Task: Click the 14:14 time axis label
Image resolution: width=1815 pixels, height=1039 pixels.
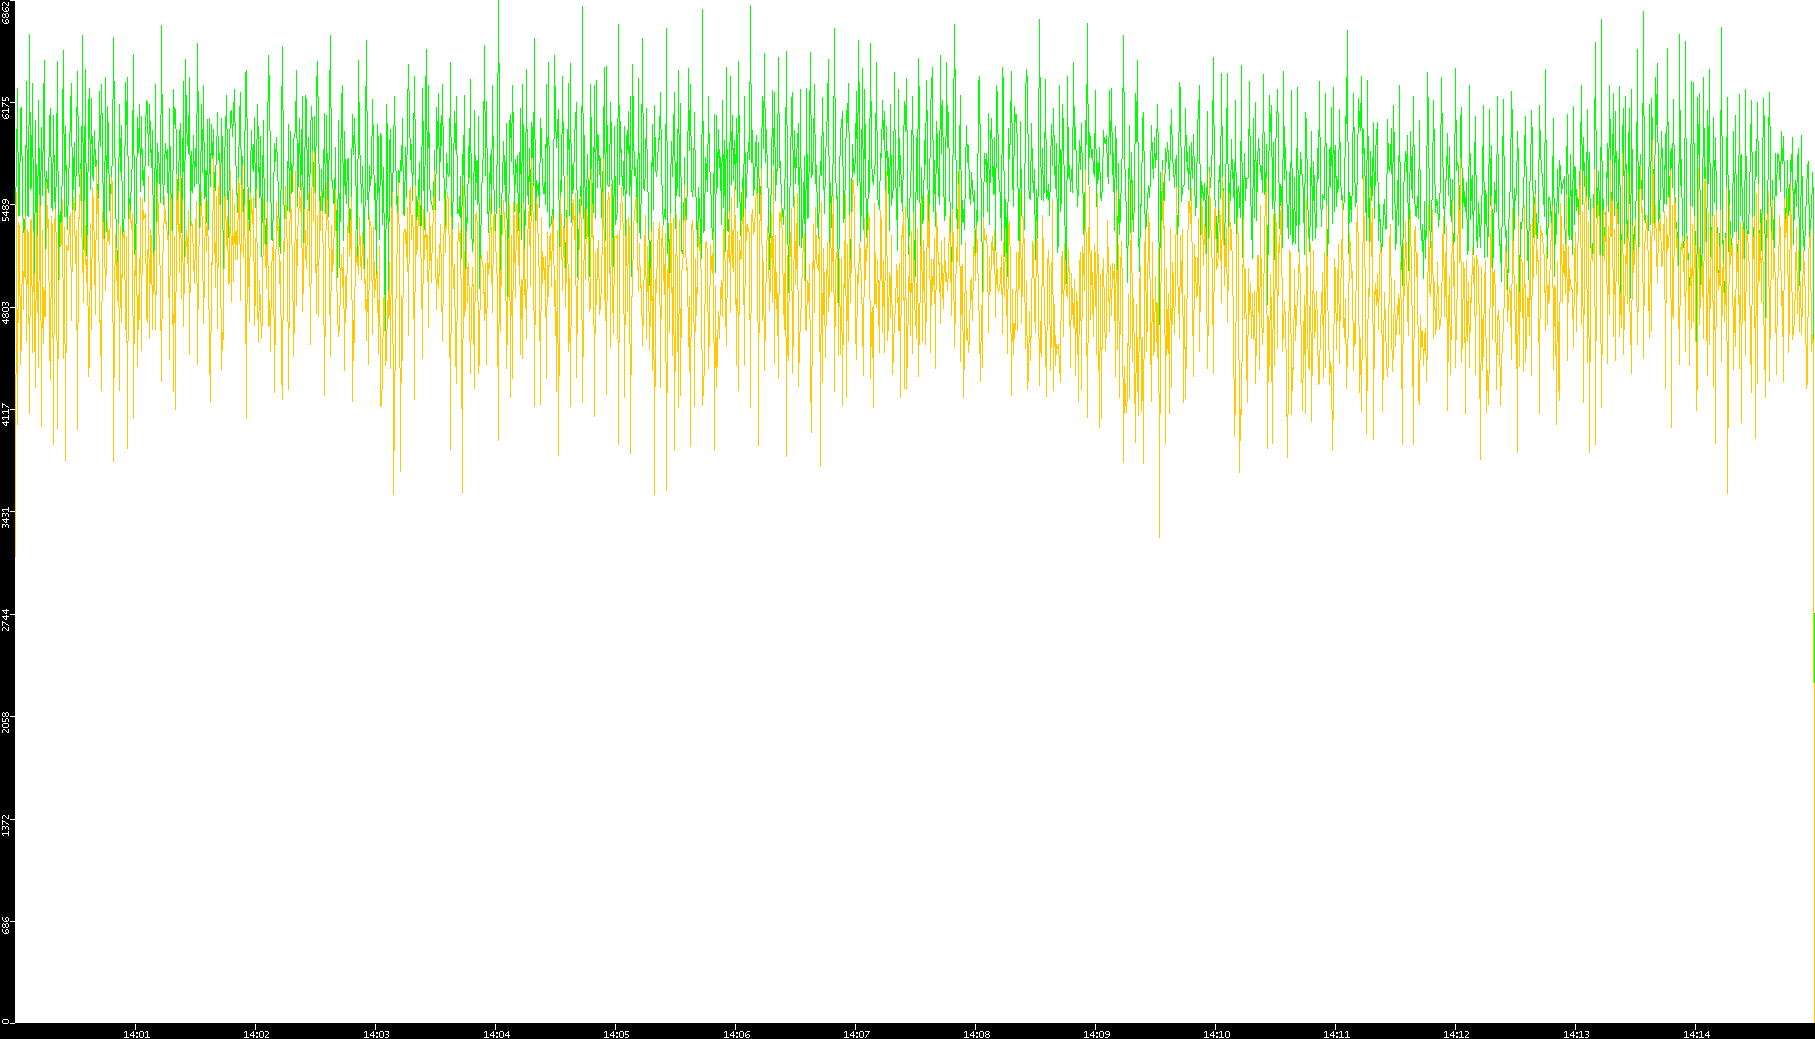Action: tap(1696, 1034)
